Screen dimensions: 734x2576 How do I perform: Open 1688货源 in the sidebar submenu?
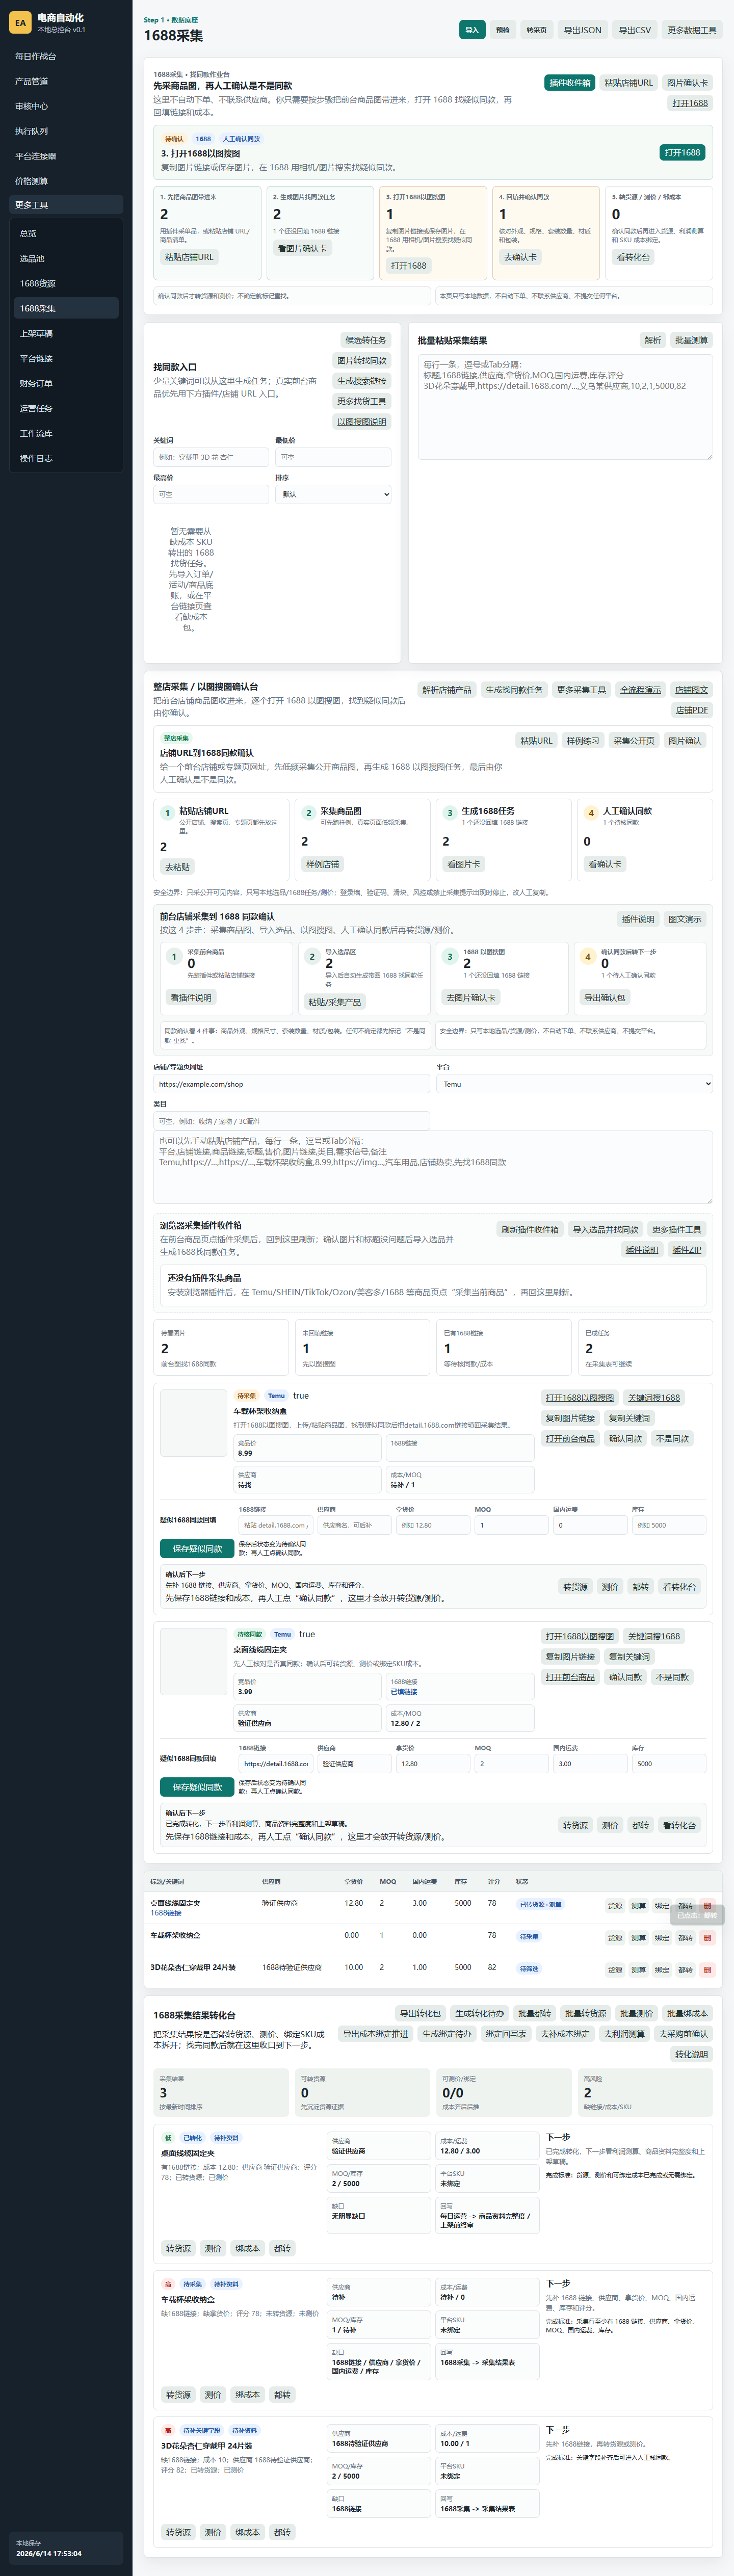click(66, 283)
